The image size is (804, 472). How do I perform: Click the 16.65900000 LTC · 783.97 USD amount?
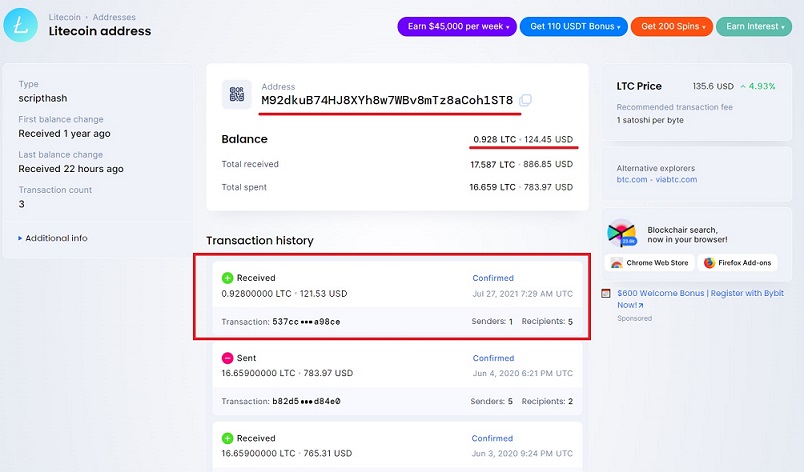[x=287, y=373]
